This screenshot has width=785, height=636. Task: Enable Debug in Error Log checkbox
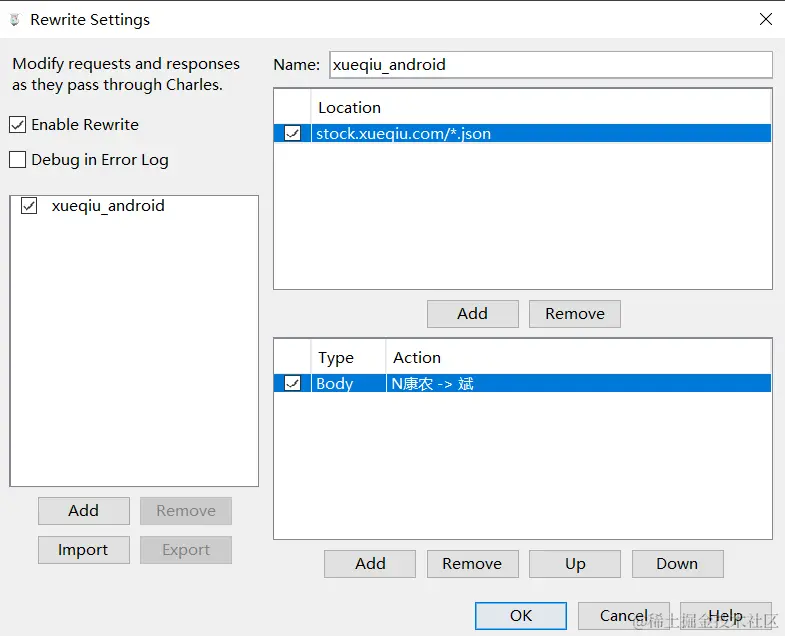[x=18, y=160]
